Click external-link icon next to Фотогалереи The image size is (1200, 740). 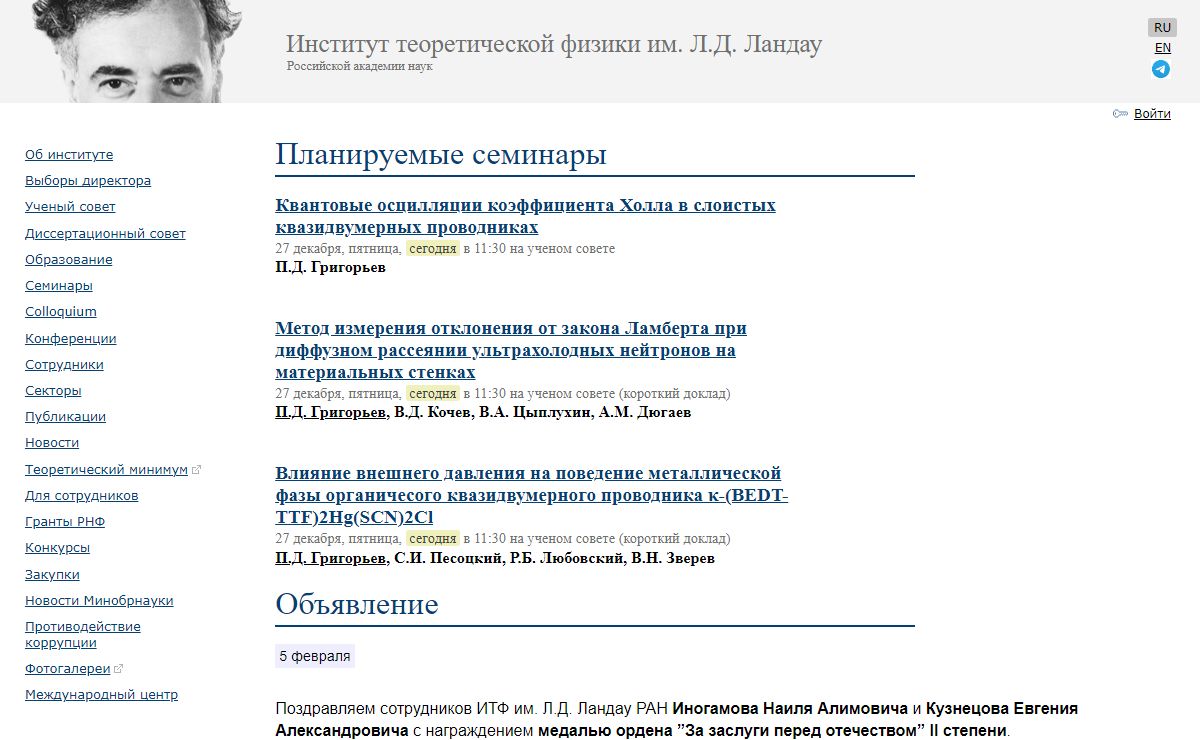tap(119, 669)
